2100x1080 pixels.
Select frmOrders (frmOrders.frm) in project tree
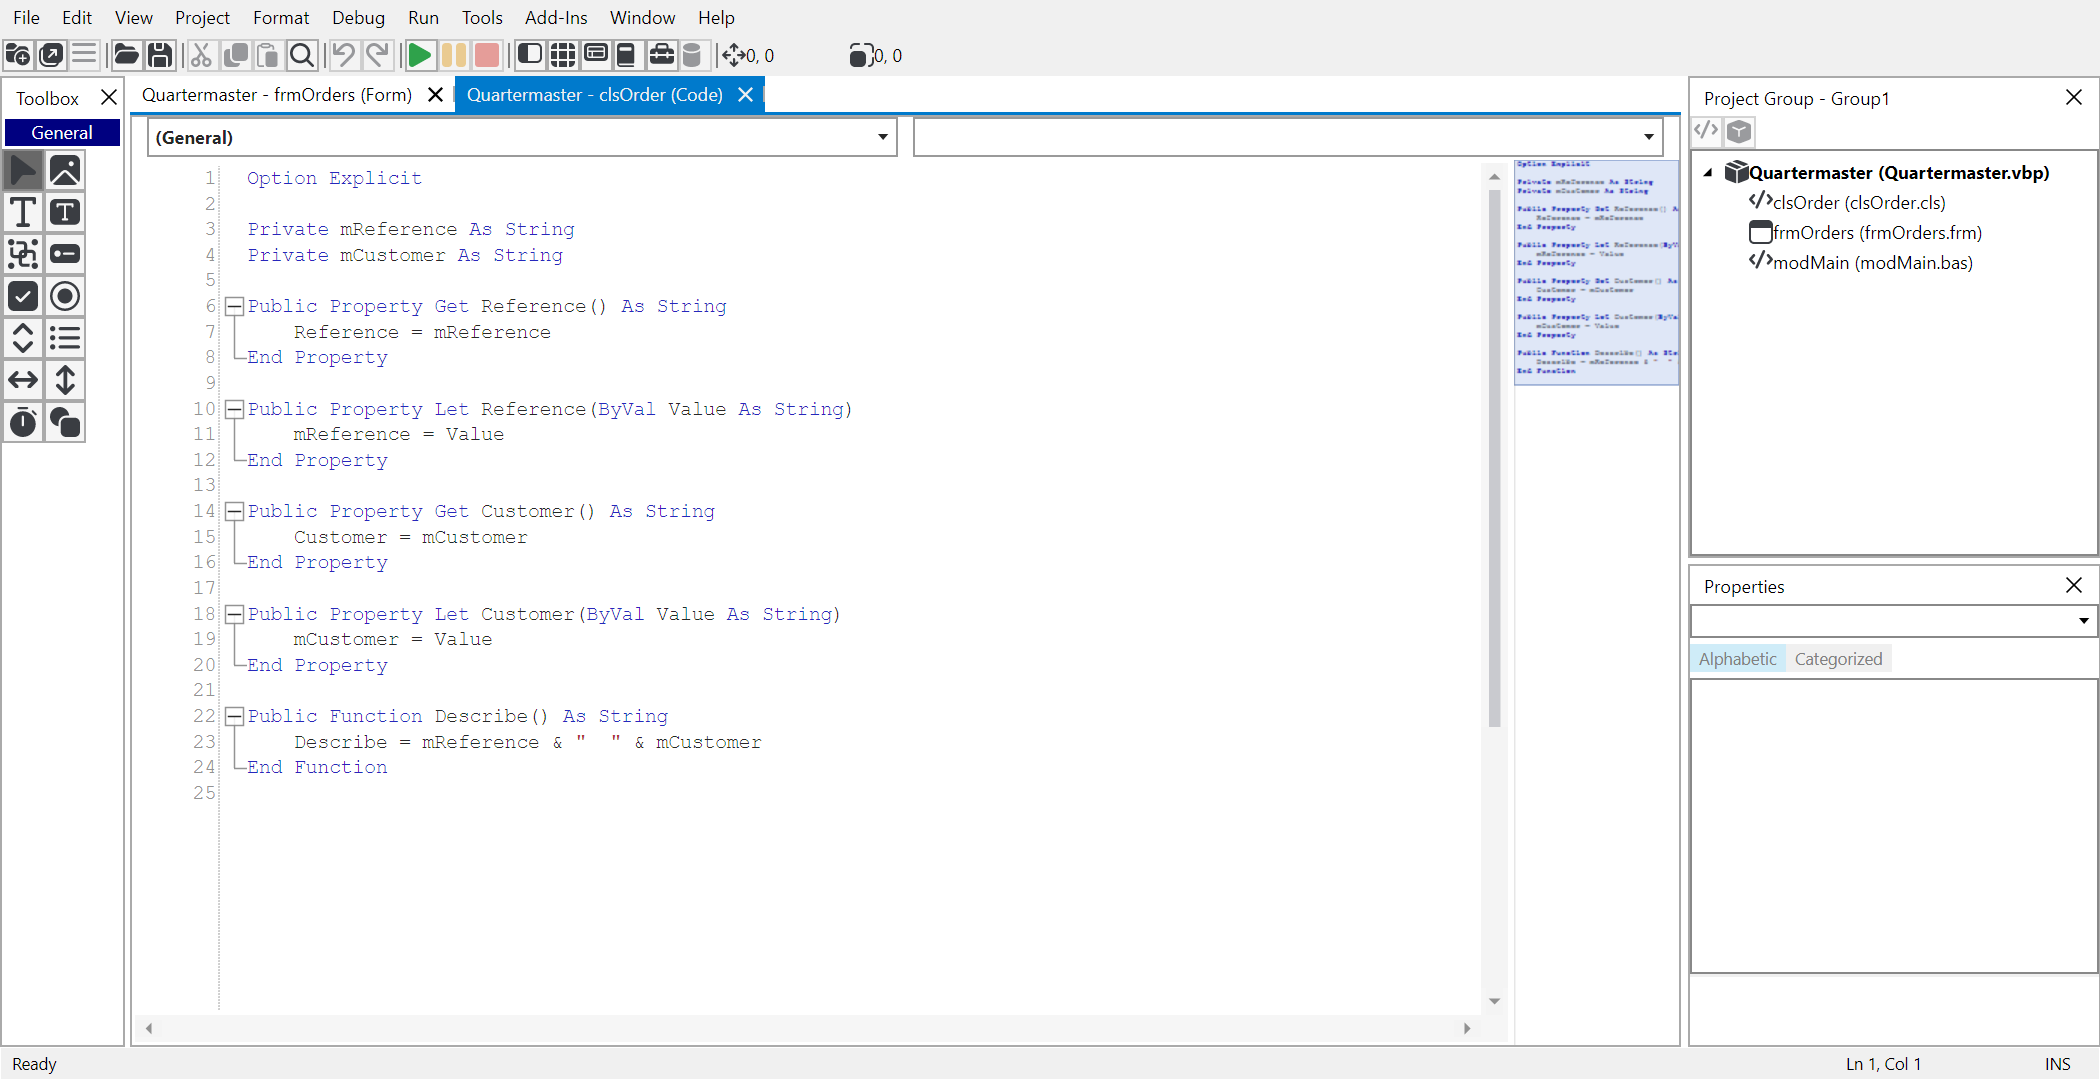pyautogui.click(x=1866, y=232)
